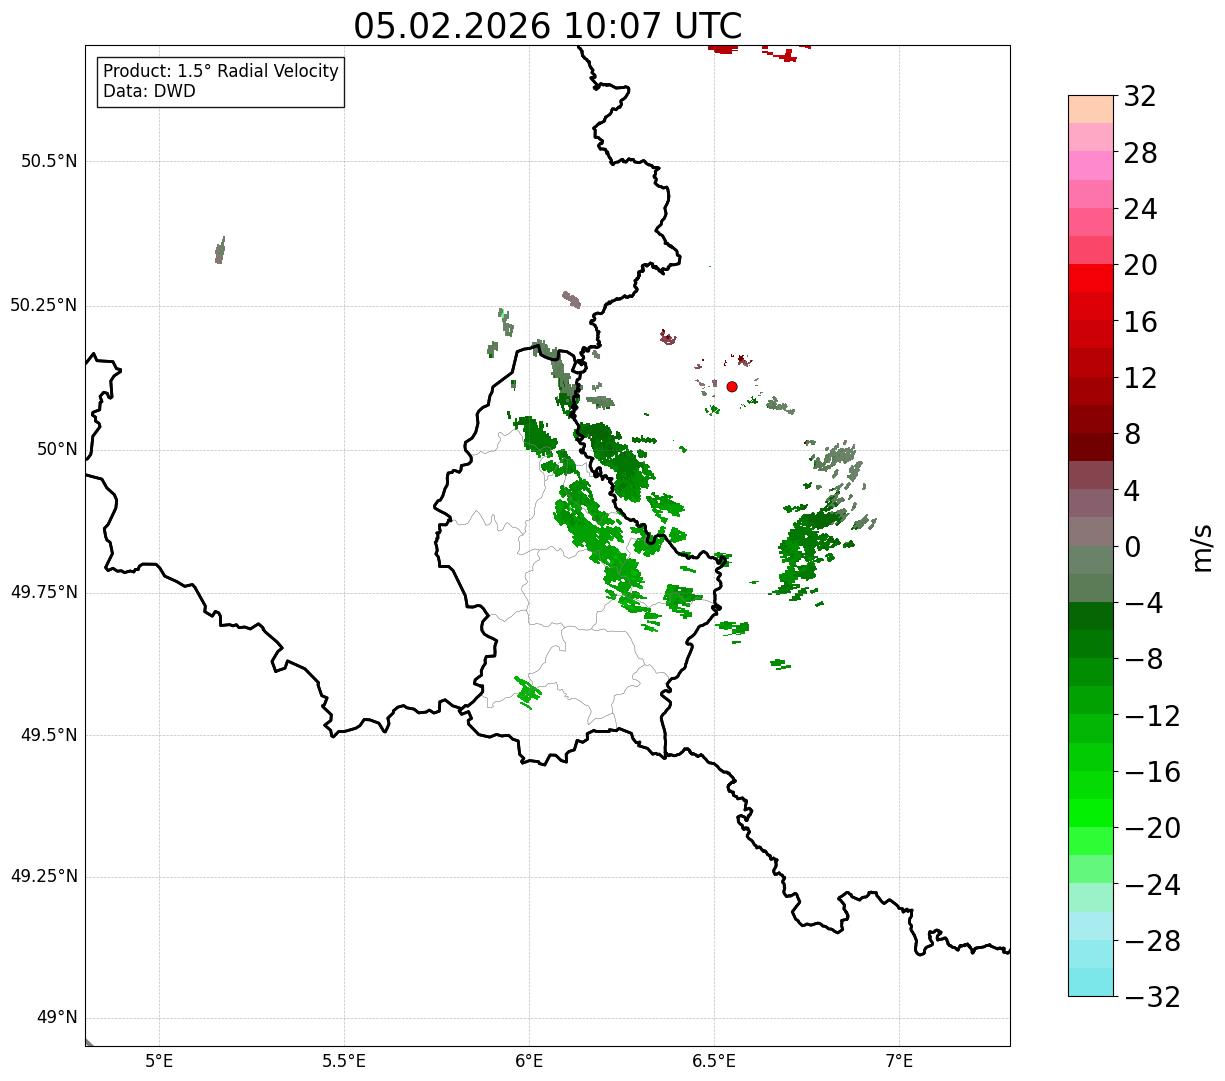This screenshot has width=1225, height=1081.
Task: Click the '6°E' longitude label
Action: 529,1061
